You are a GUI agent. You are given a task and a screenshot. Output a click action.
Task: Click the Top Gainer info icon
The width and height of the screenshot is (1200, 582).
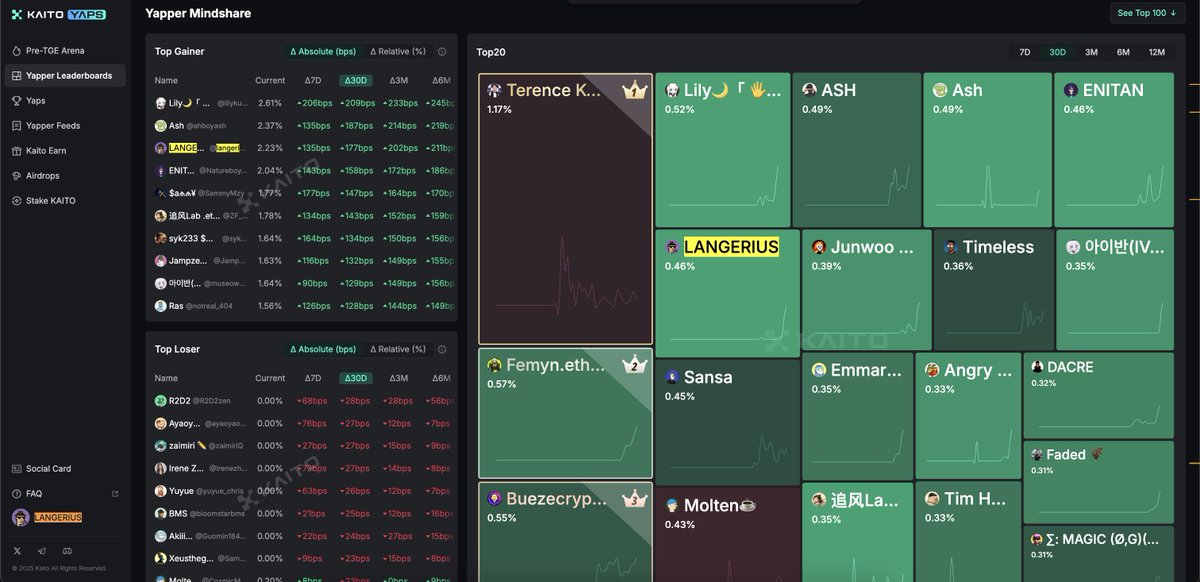point(442,52)
